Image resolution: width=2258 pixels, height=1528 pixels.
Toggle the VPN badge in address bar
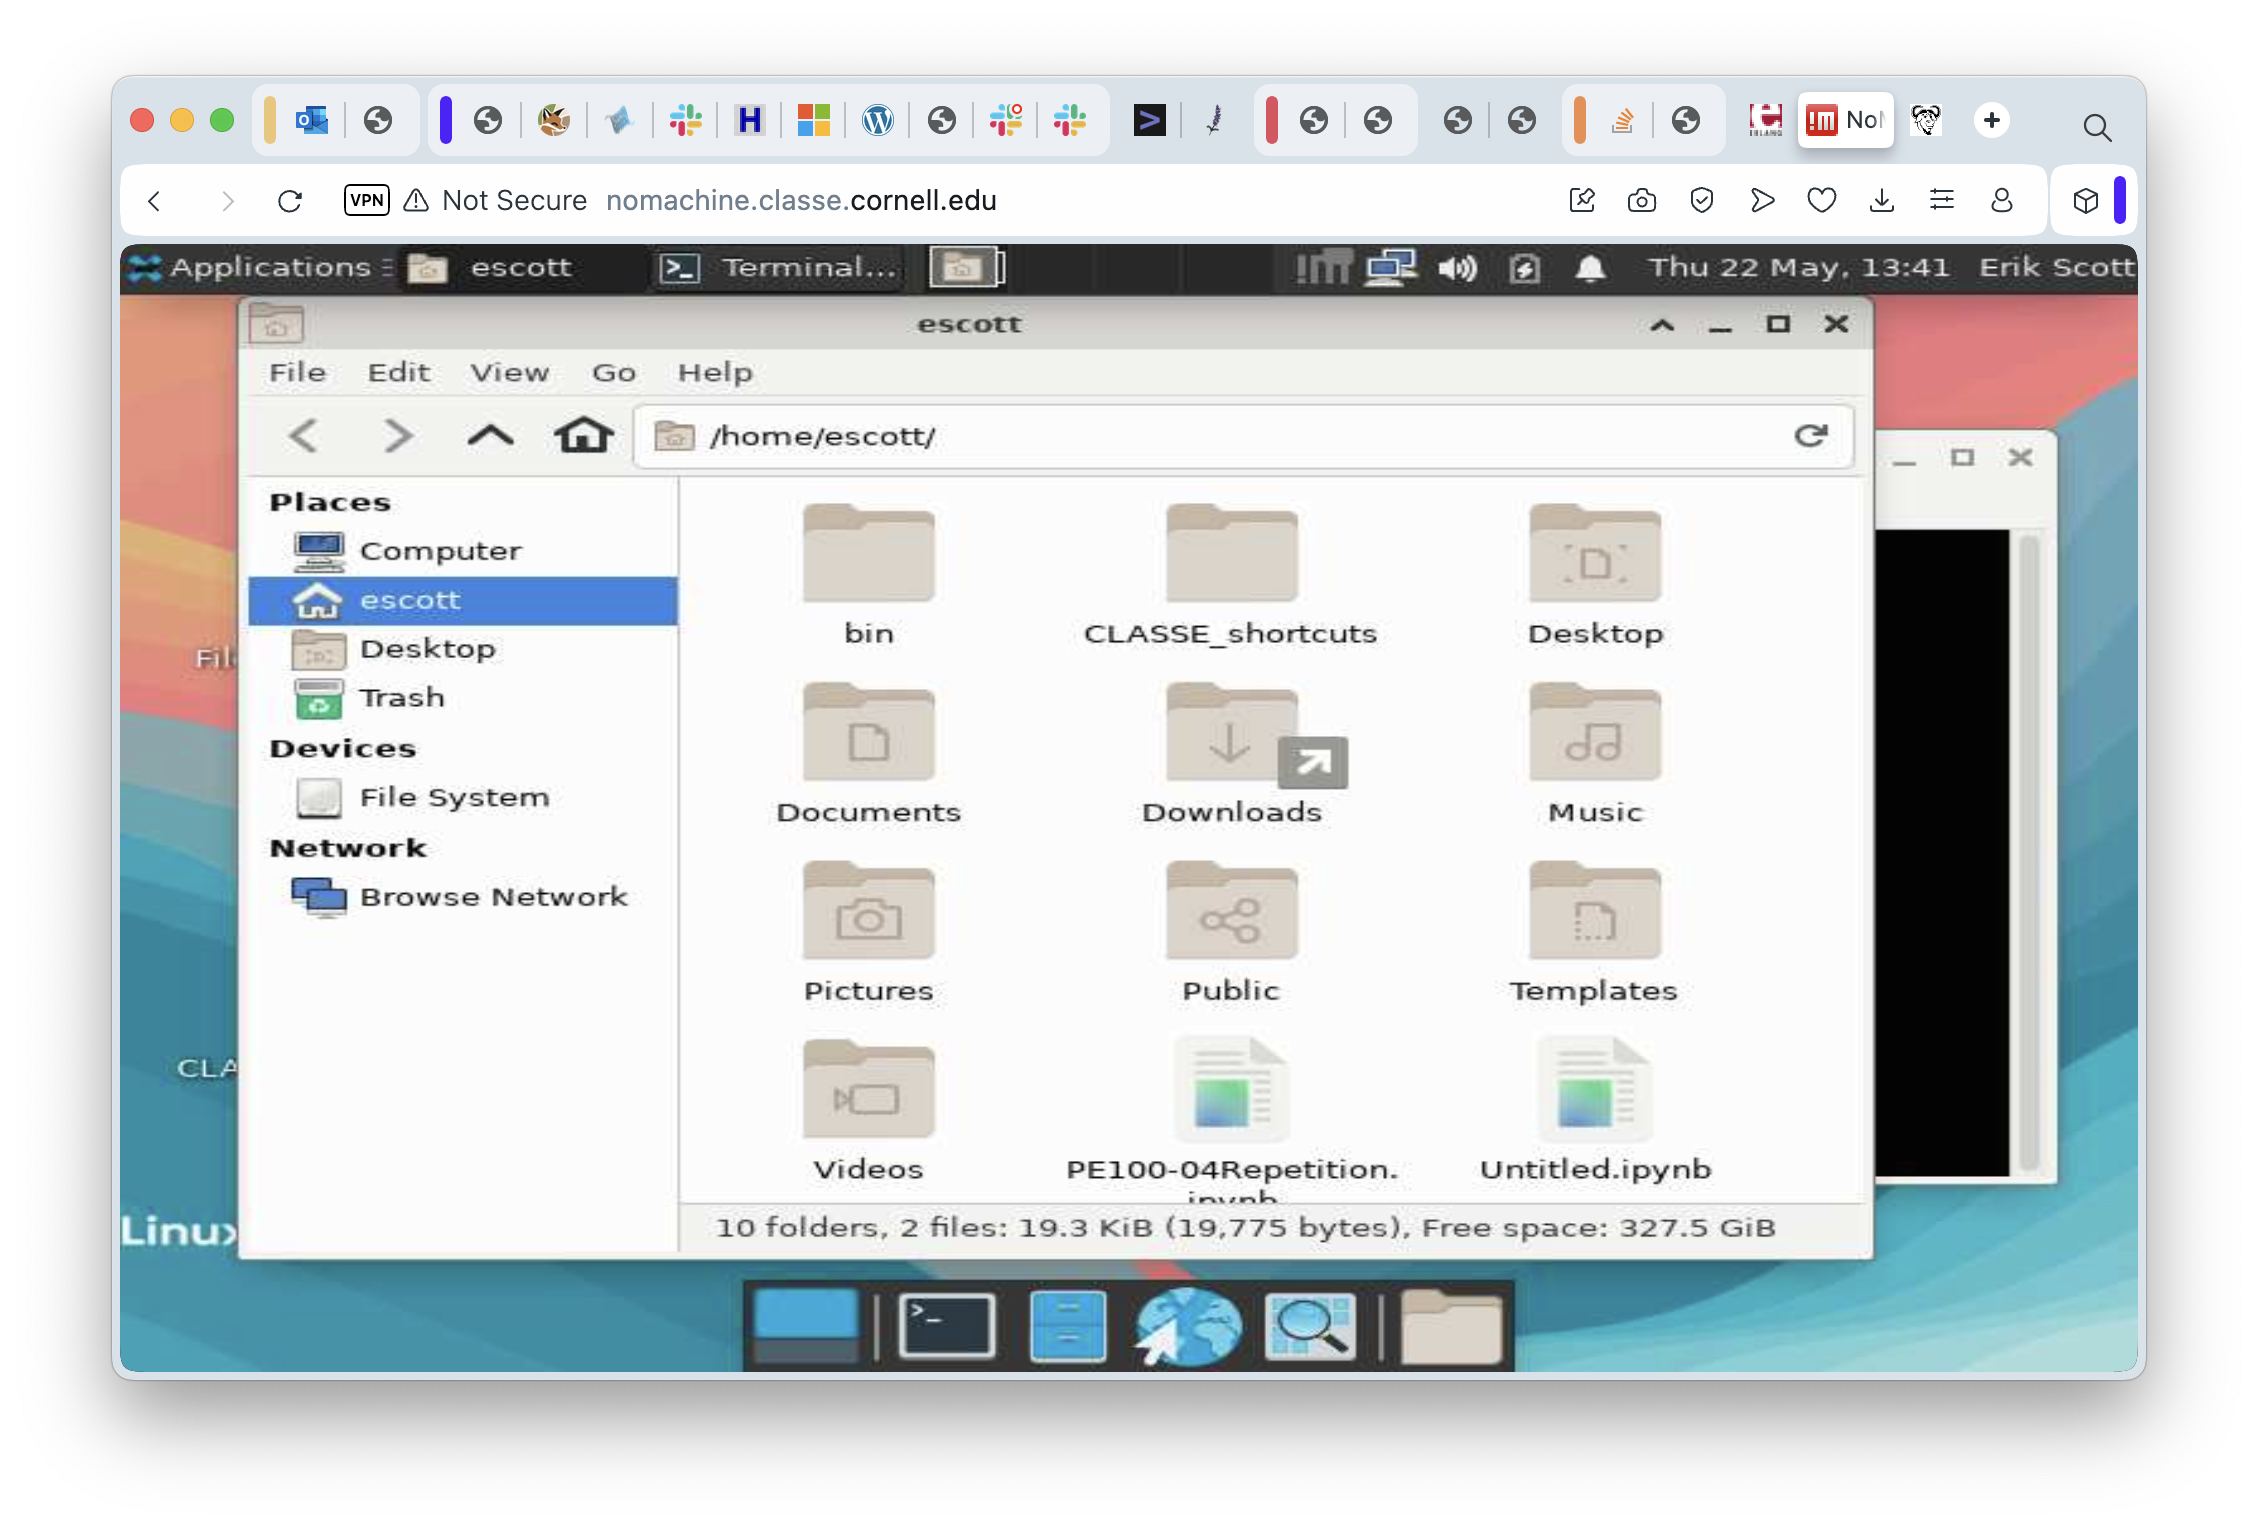coord(366,200)
